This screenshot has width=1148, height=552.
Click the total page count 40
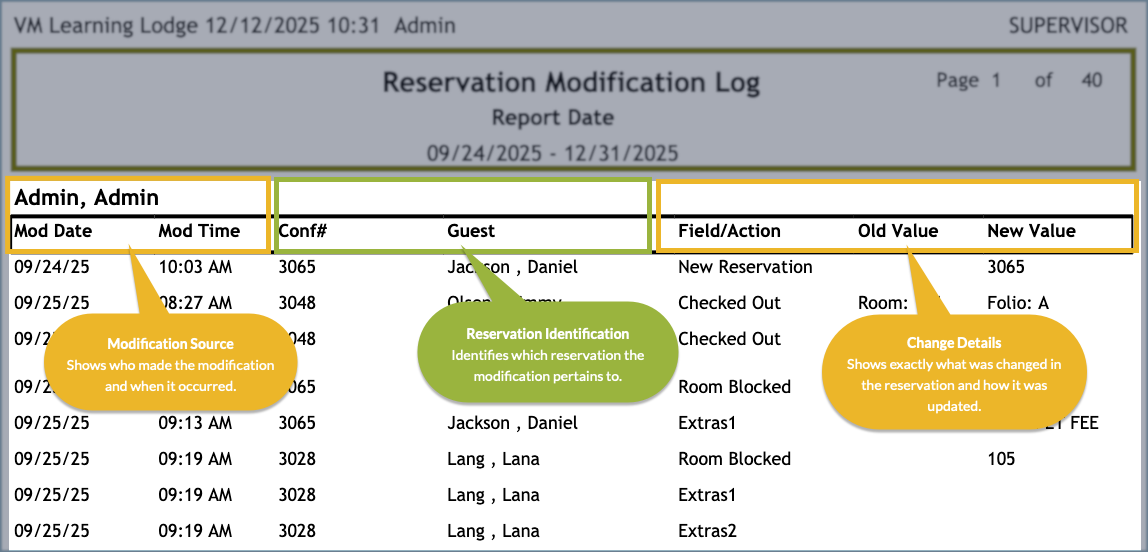click(1091, 80)
